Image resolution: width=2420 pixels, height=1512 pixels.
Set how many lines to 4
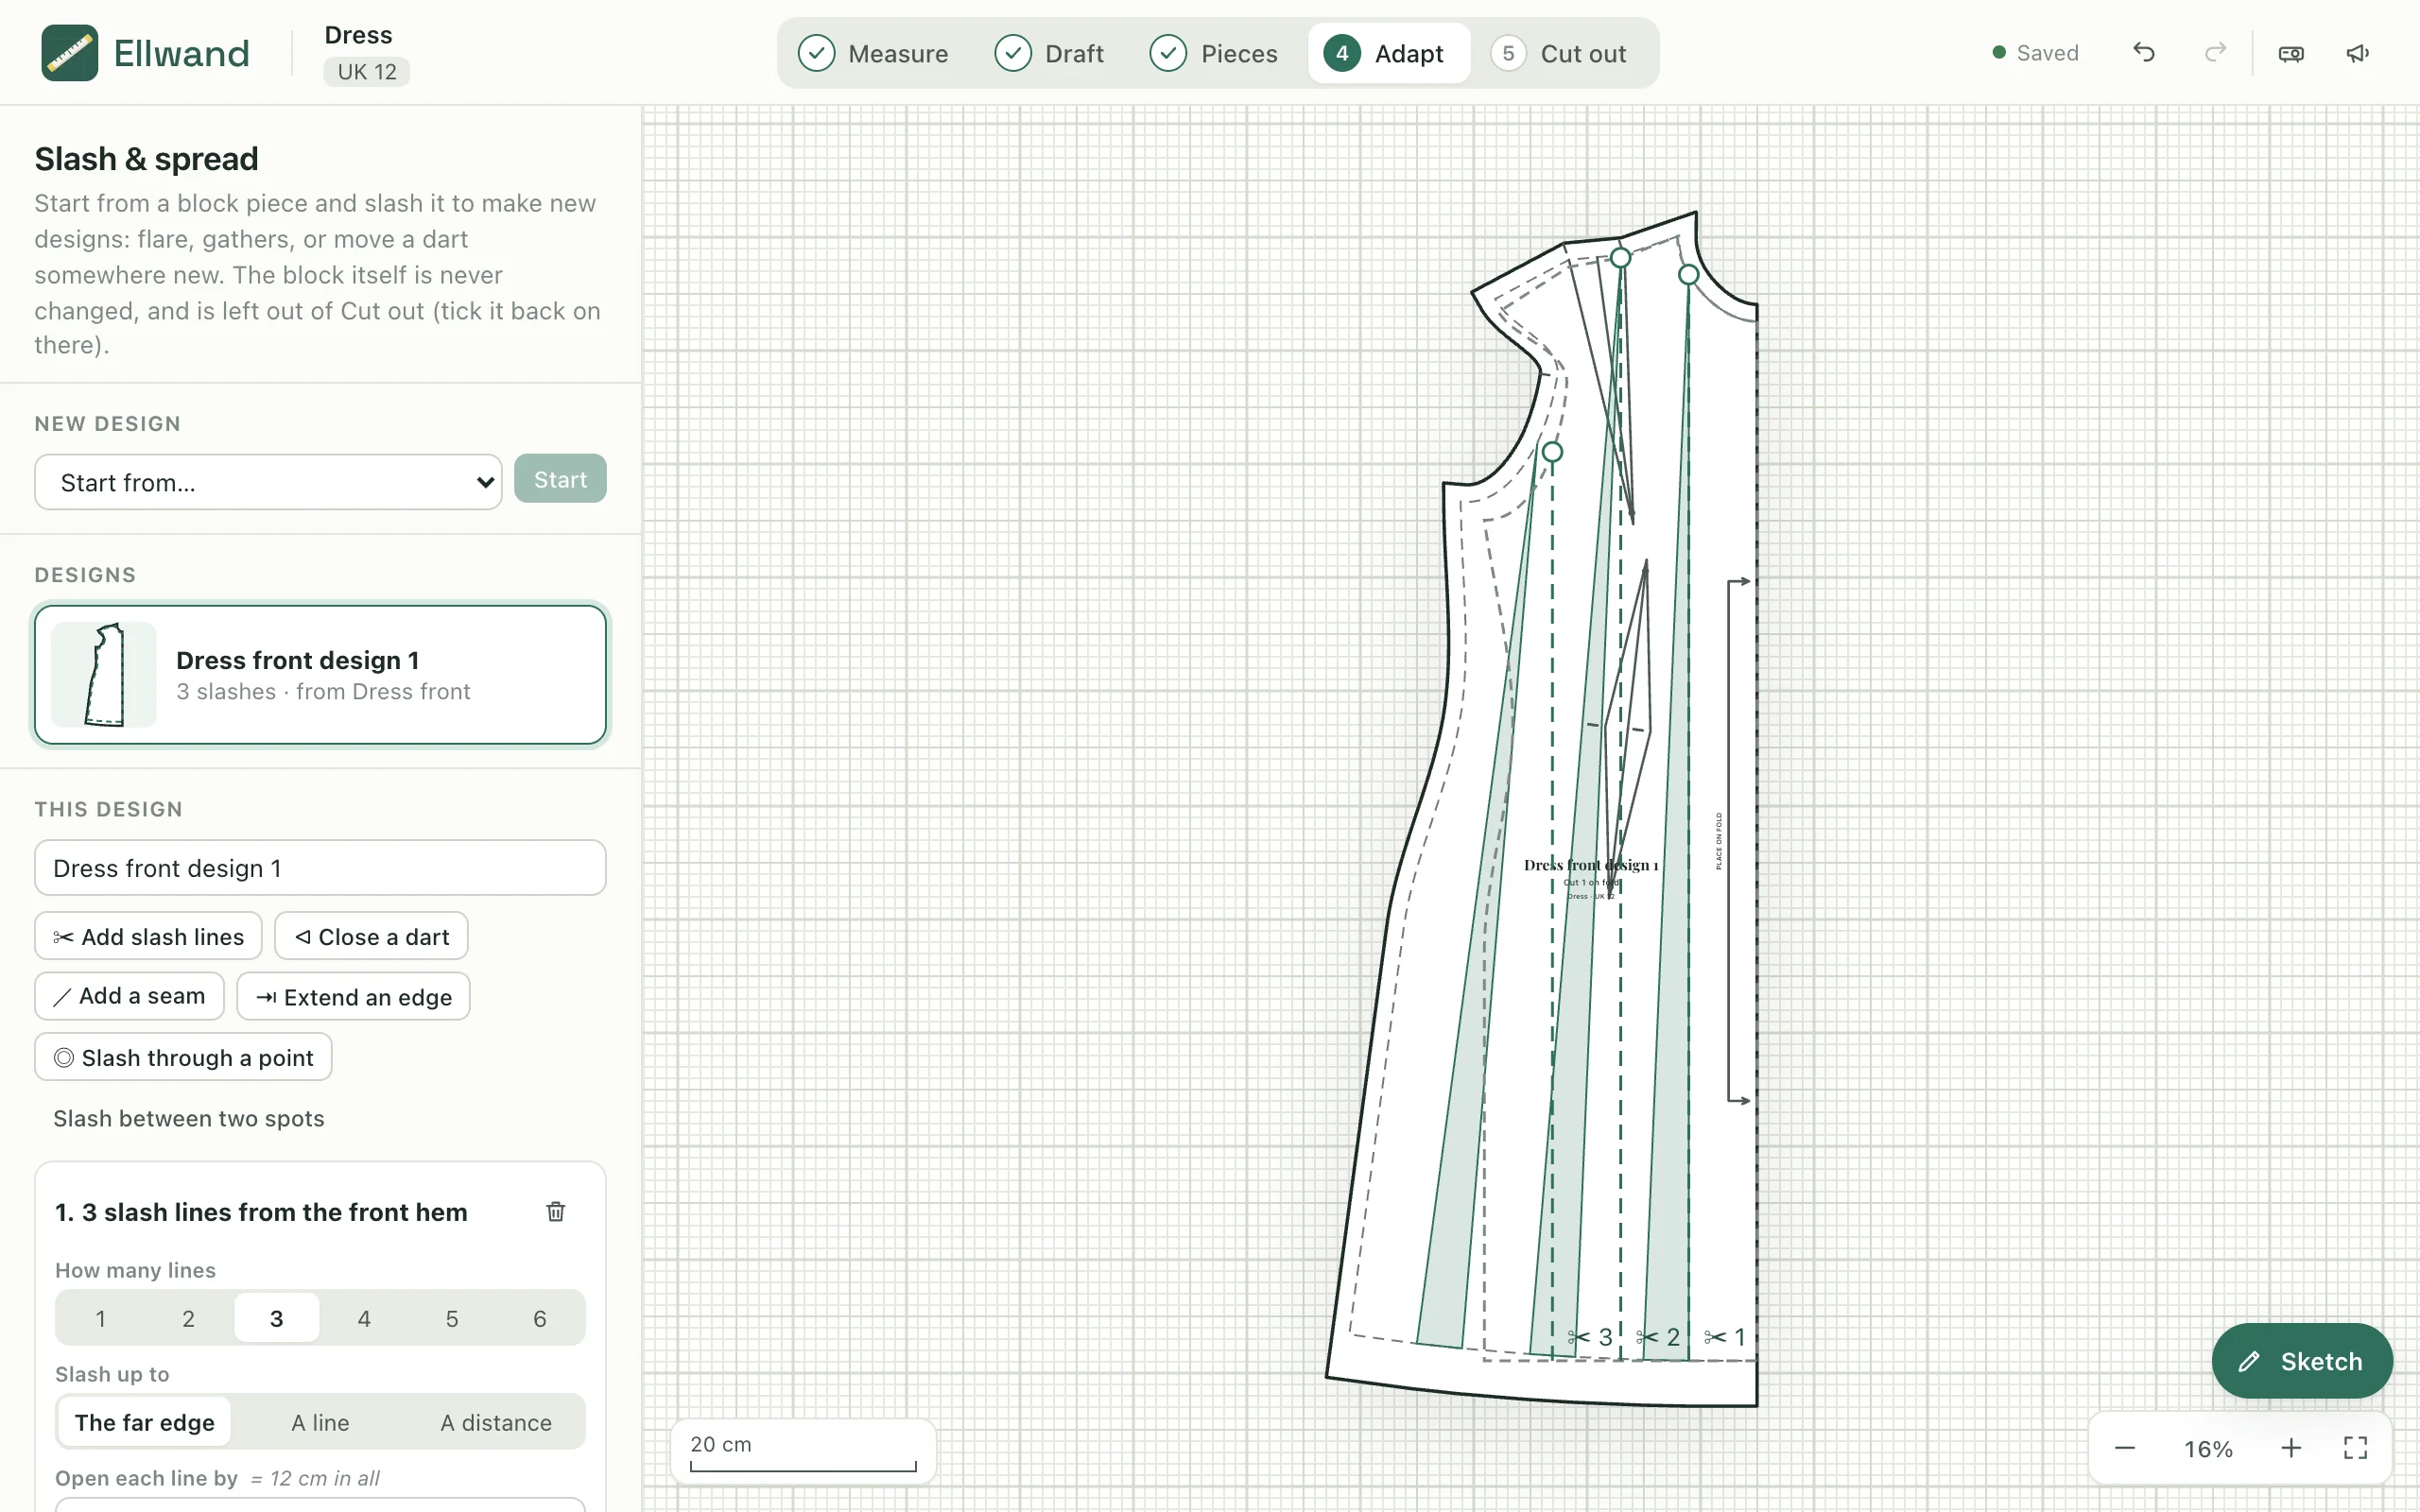tap(364, 1318)
